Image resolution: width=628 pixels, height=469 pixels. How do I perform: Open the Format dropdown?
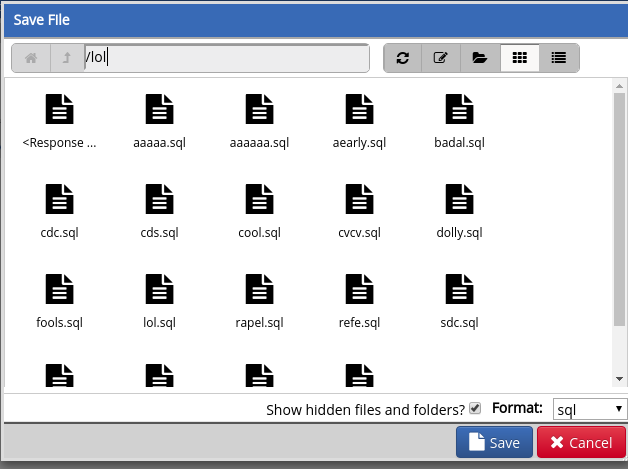coord(590,409)
